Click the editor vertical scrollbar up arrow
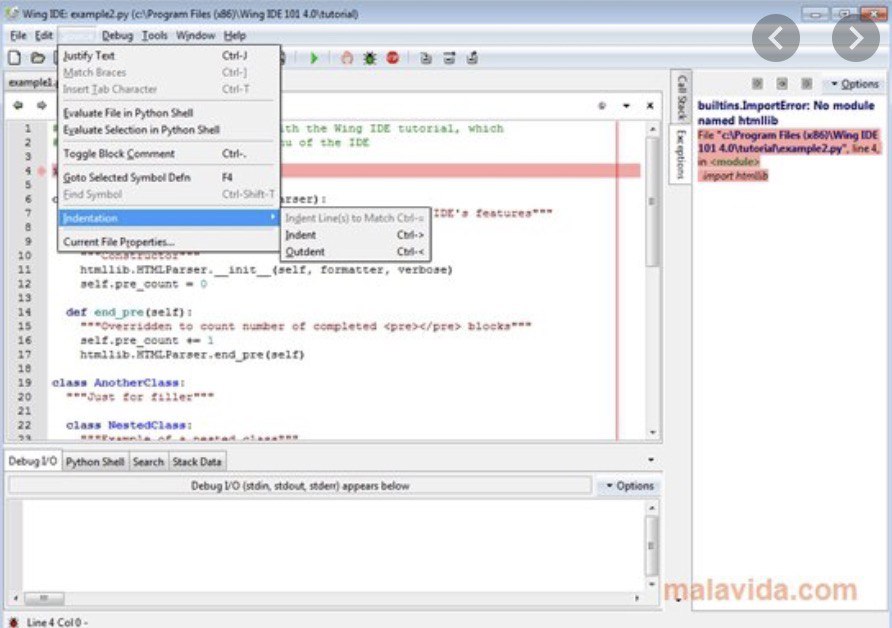 653,129
